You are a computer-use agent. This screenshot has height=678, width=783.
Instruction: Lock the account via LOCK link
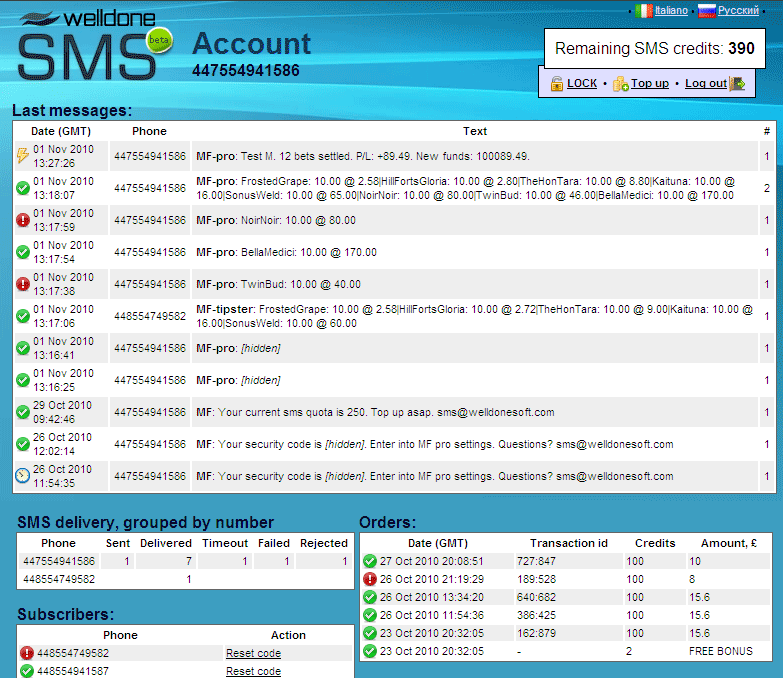pos(582,84)
